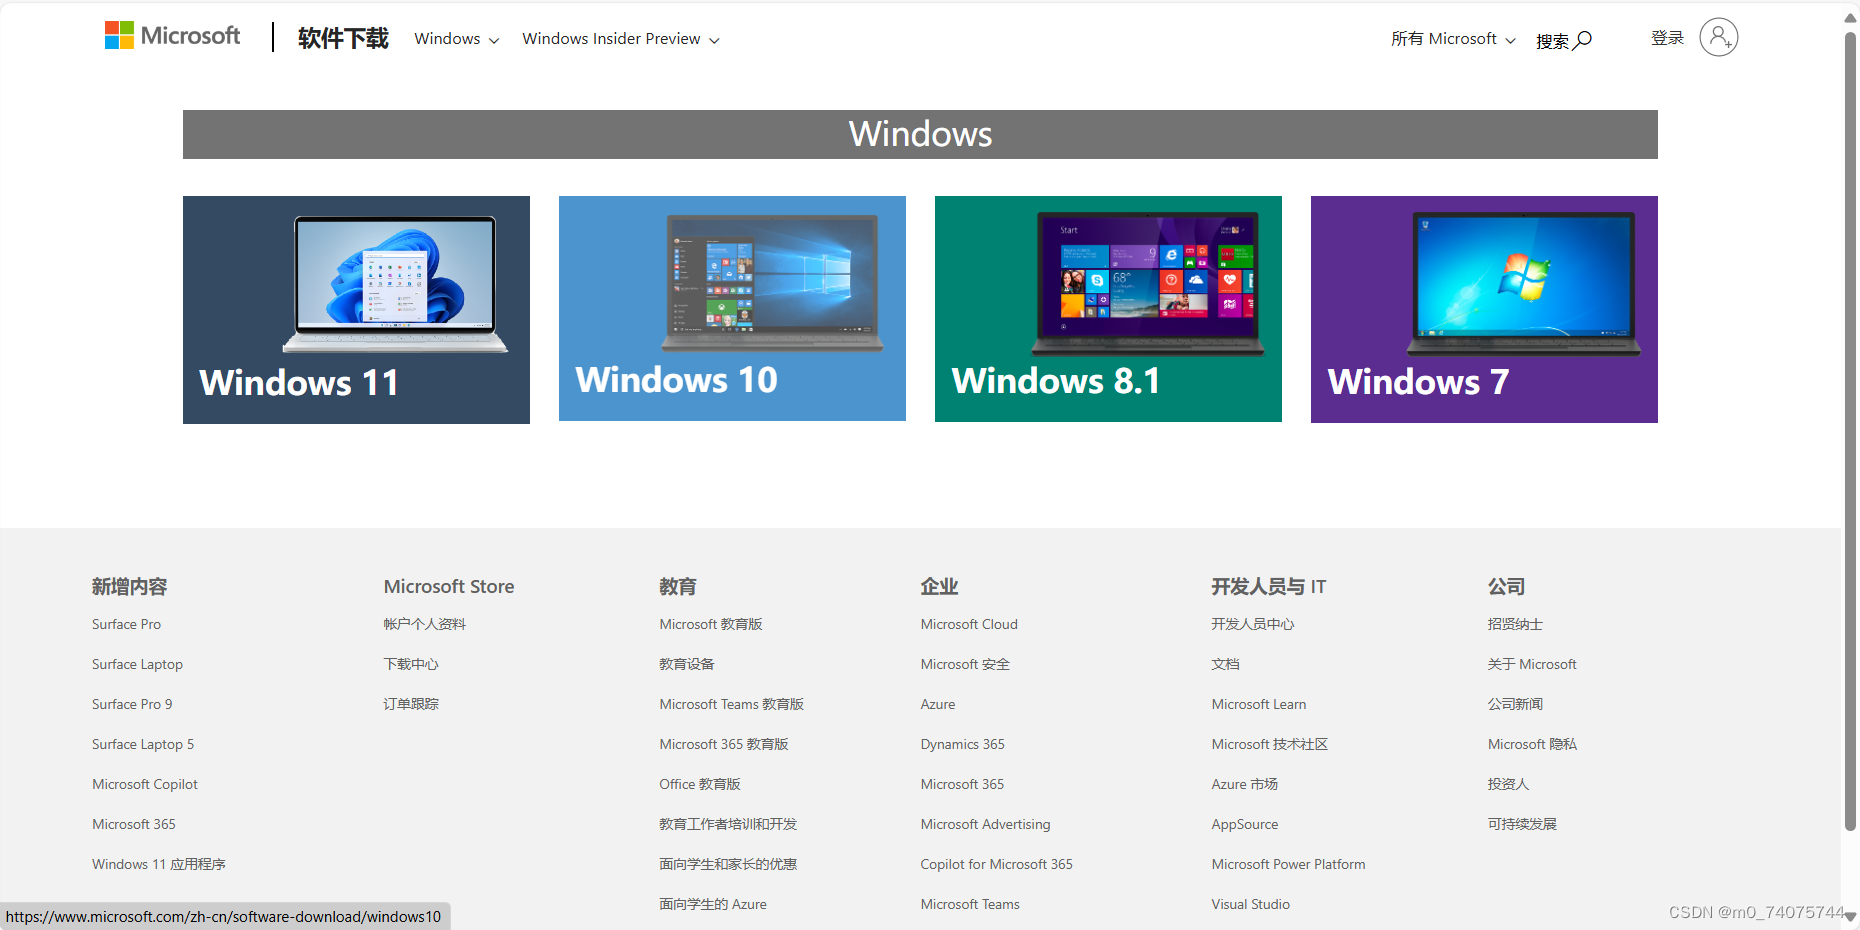
Task: Click the 软件下载 site title
Action: tap(343, 38)
